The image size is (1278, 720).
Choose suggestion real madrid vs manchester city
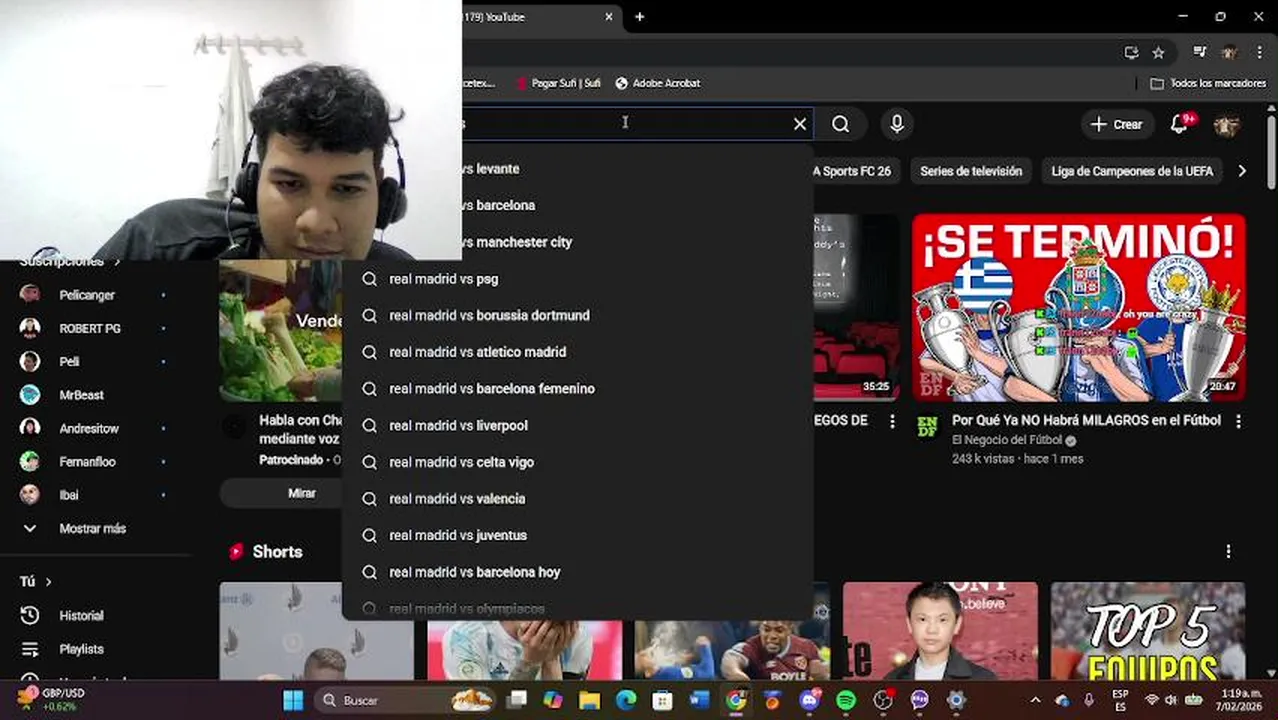coord(578,242)
